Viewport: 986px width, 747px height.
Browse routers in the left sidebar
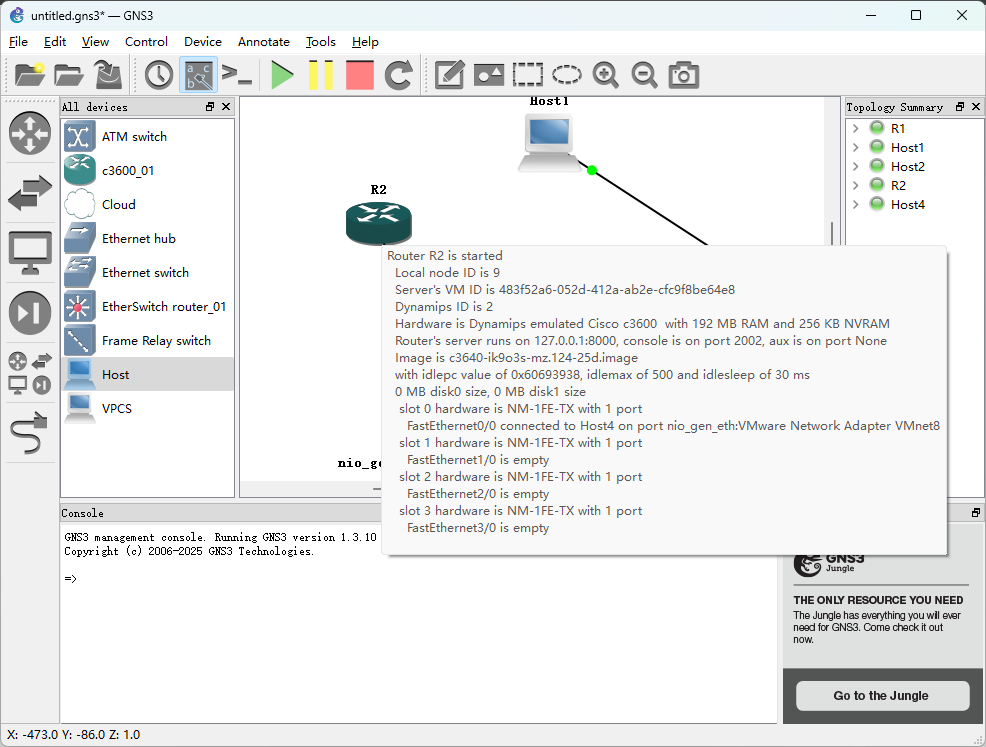(30, 133)
